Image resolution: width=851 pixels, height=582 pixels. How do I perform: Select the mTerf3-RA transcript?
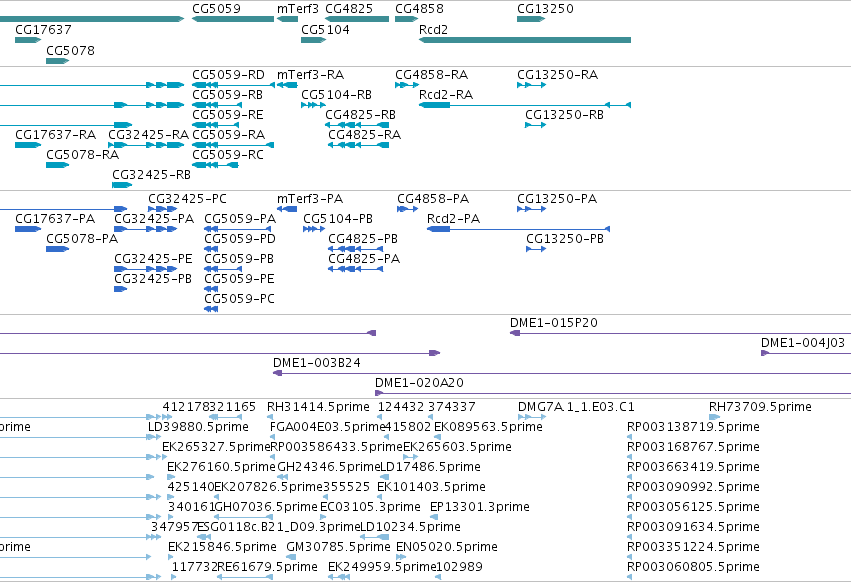pyautogui.click(x=287, y=85)
